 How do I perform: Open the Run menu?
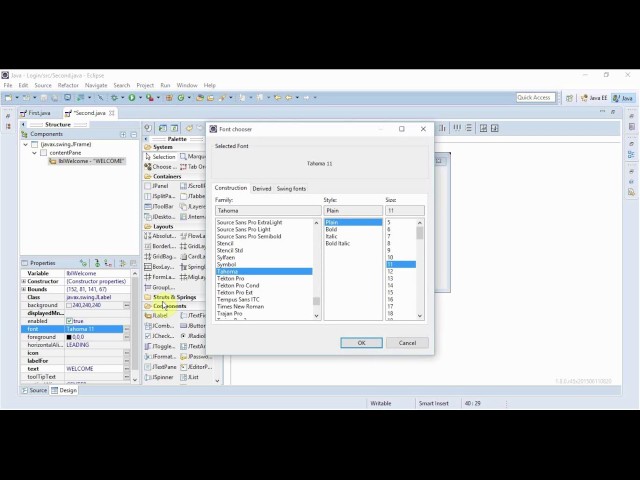[x=165, y=85]
